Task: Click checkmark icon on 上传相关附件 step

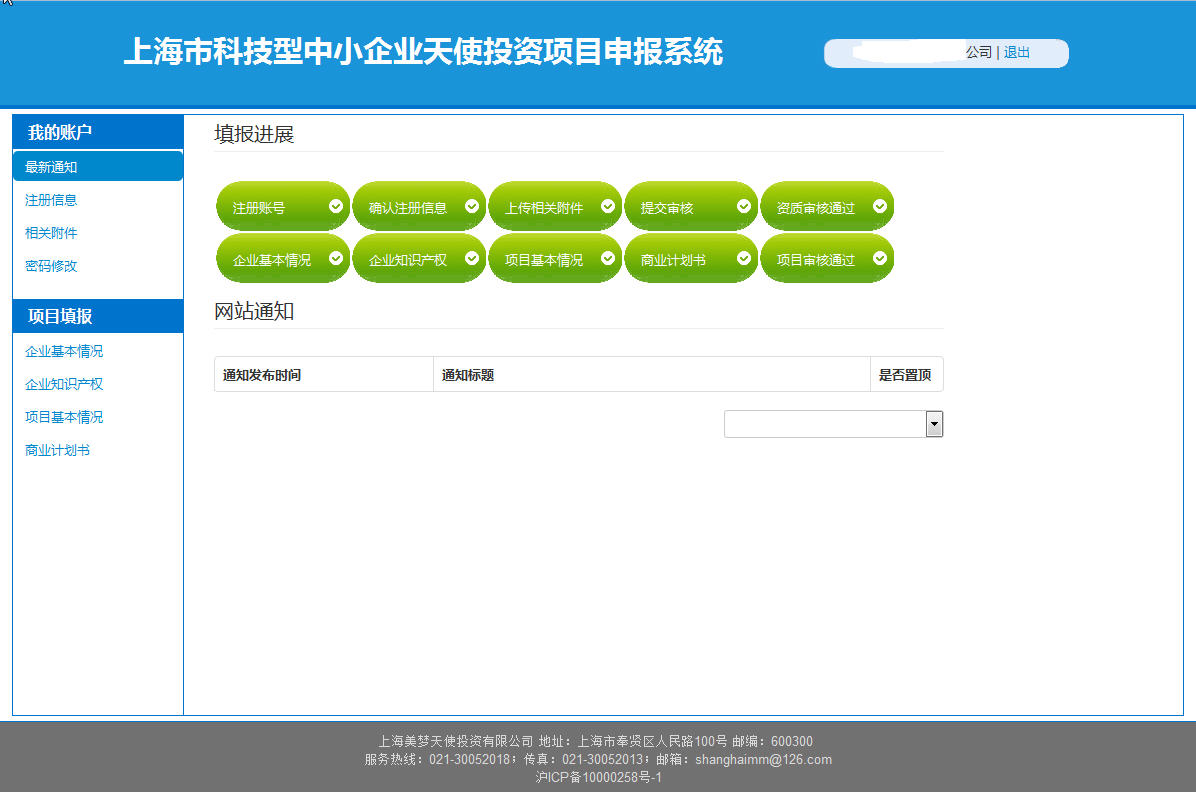Action: [608, 206]
